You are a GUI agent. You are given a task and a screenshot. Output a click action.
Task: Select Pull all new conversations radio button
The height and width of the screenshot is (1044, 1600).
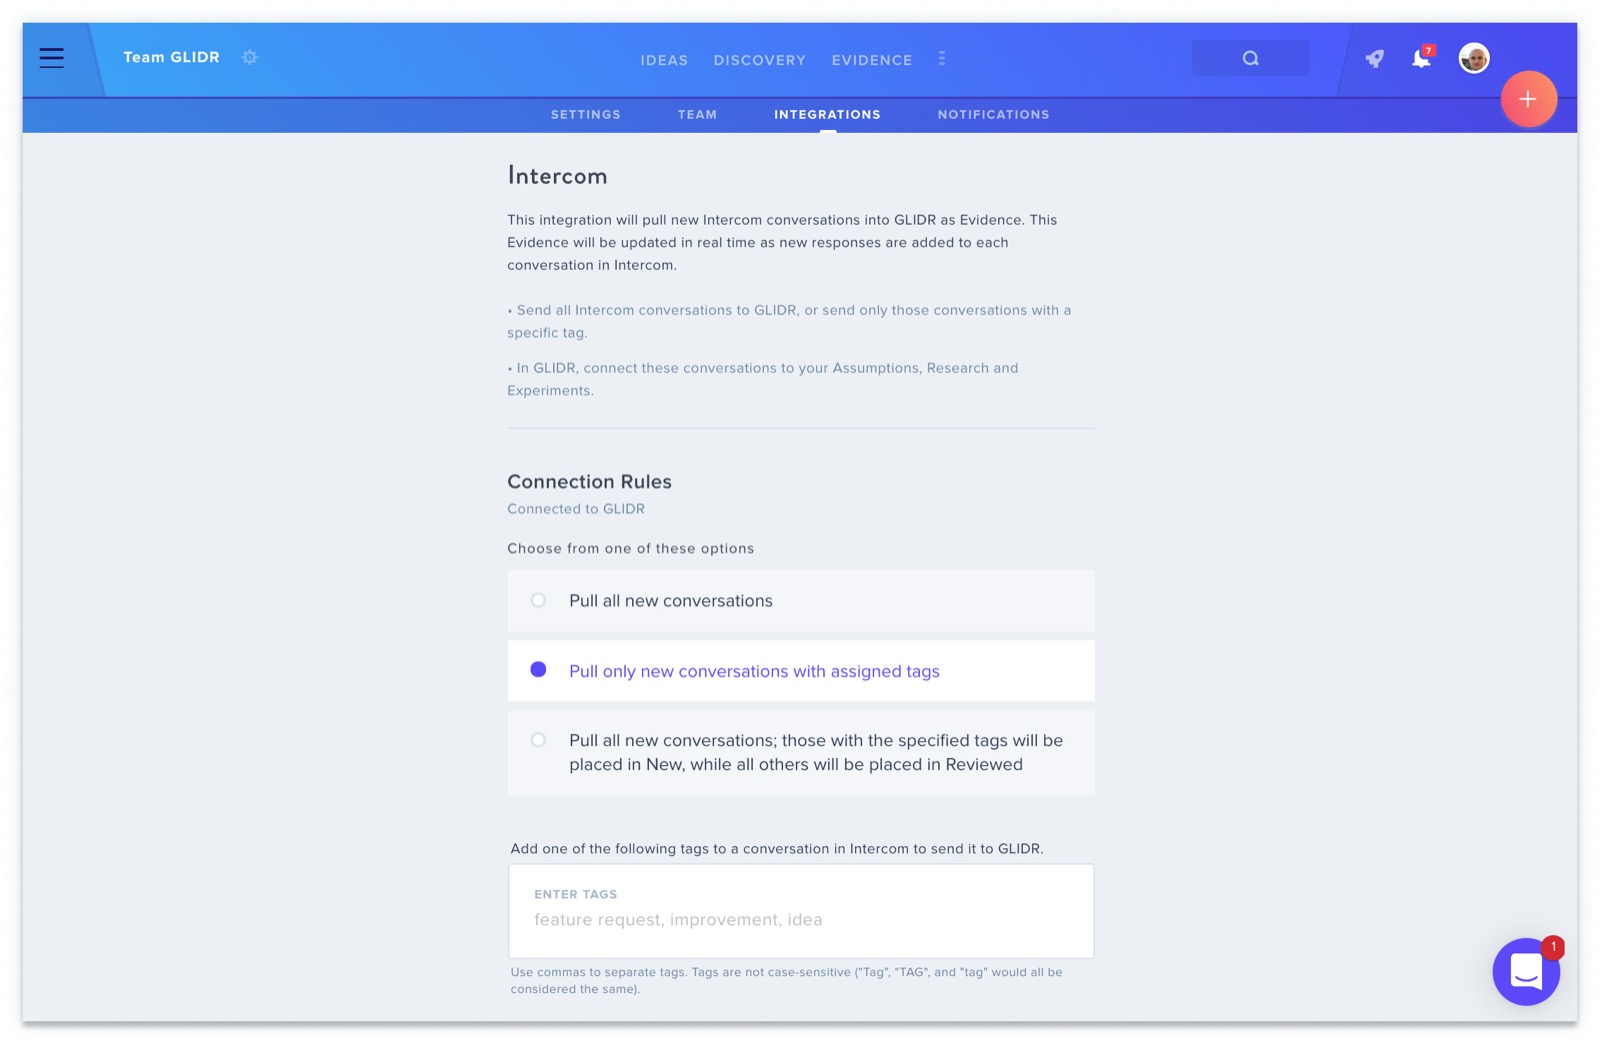pos(538,601)
